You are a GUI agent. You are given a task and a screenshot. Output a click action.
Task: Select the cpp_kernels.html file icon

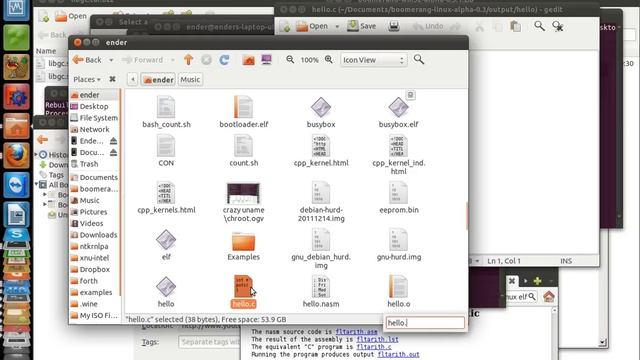(166, 193)
